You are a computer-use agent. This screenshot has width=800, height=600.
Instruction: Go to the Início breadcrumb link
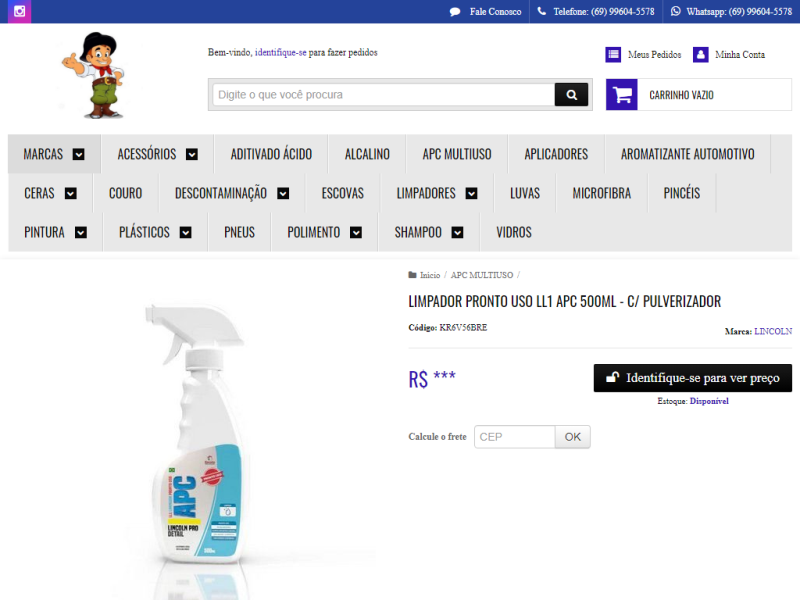pos(430,275)
